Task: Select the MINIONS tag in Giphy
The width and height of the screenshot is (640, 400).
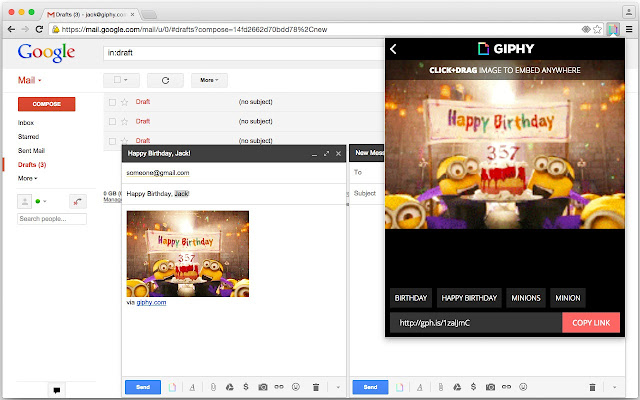Action: [526, 298]
